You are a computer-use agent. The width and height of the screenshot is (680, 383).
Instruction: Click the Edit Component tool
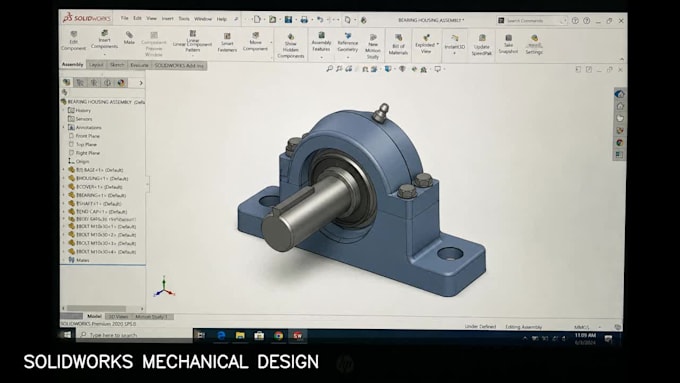click(x=73, y=41)
